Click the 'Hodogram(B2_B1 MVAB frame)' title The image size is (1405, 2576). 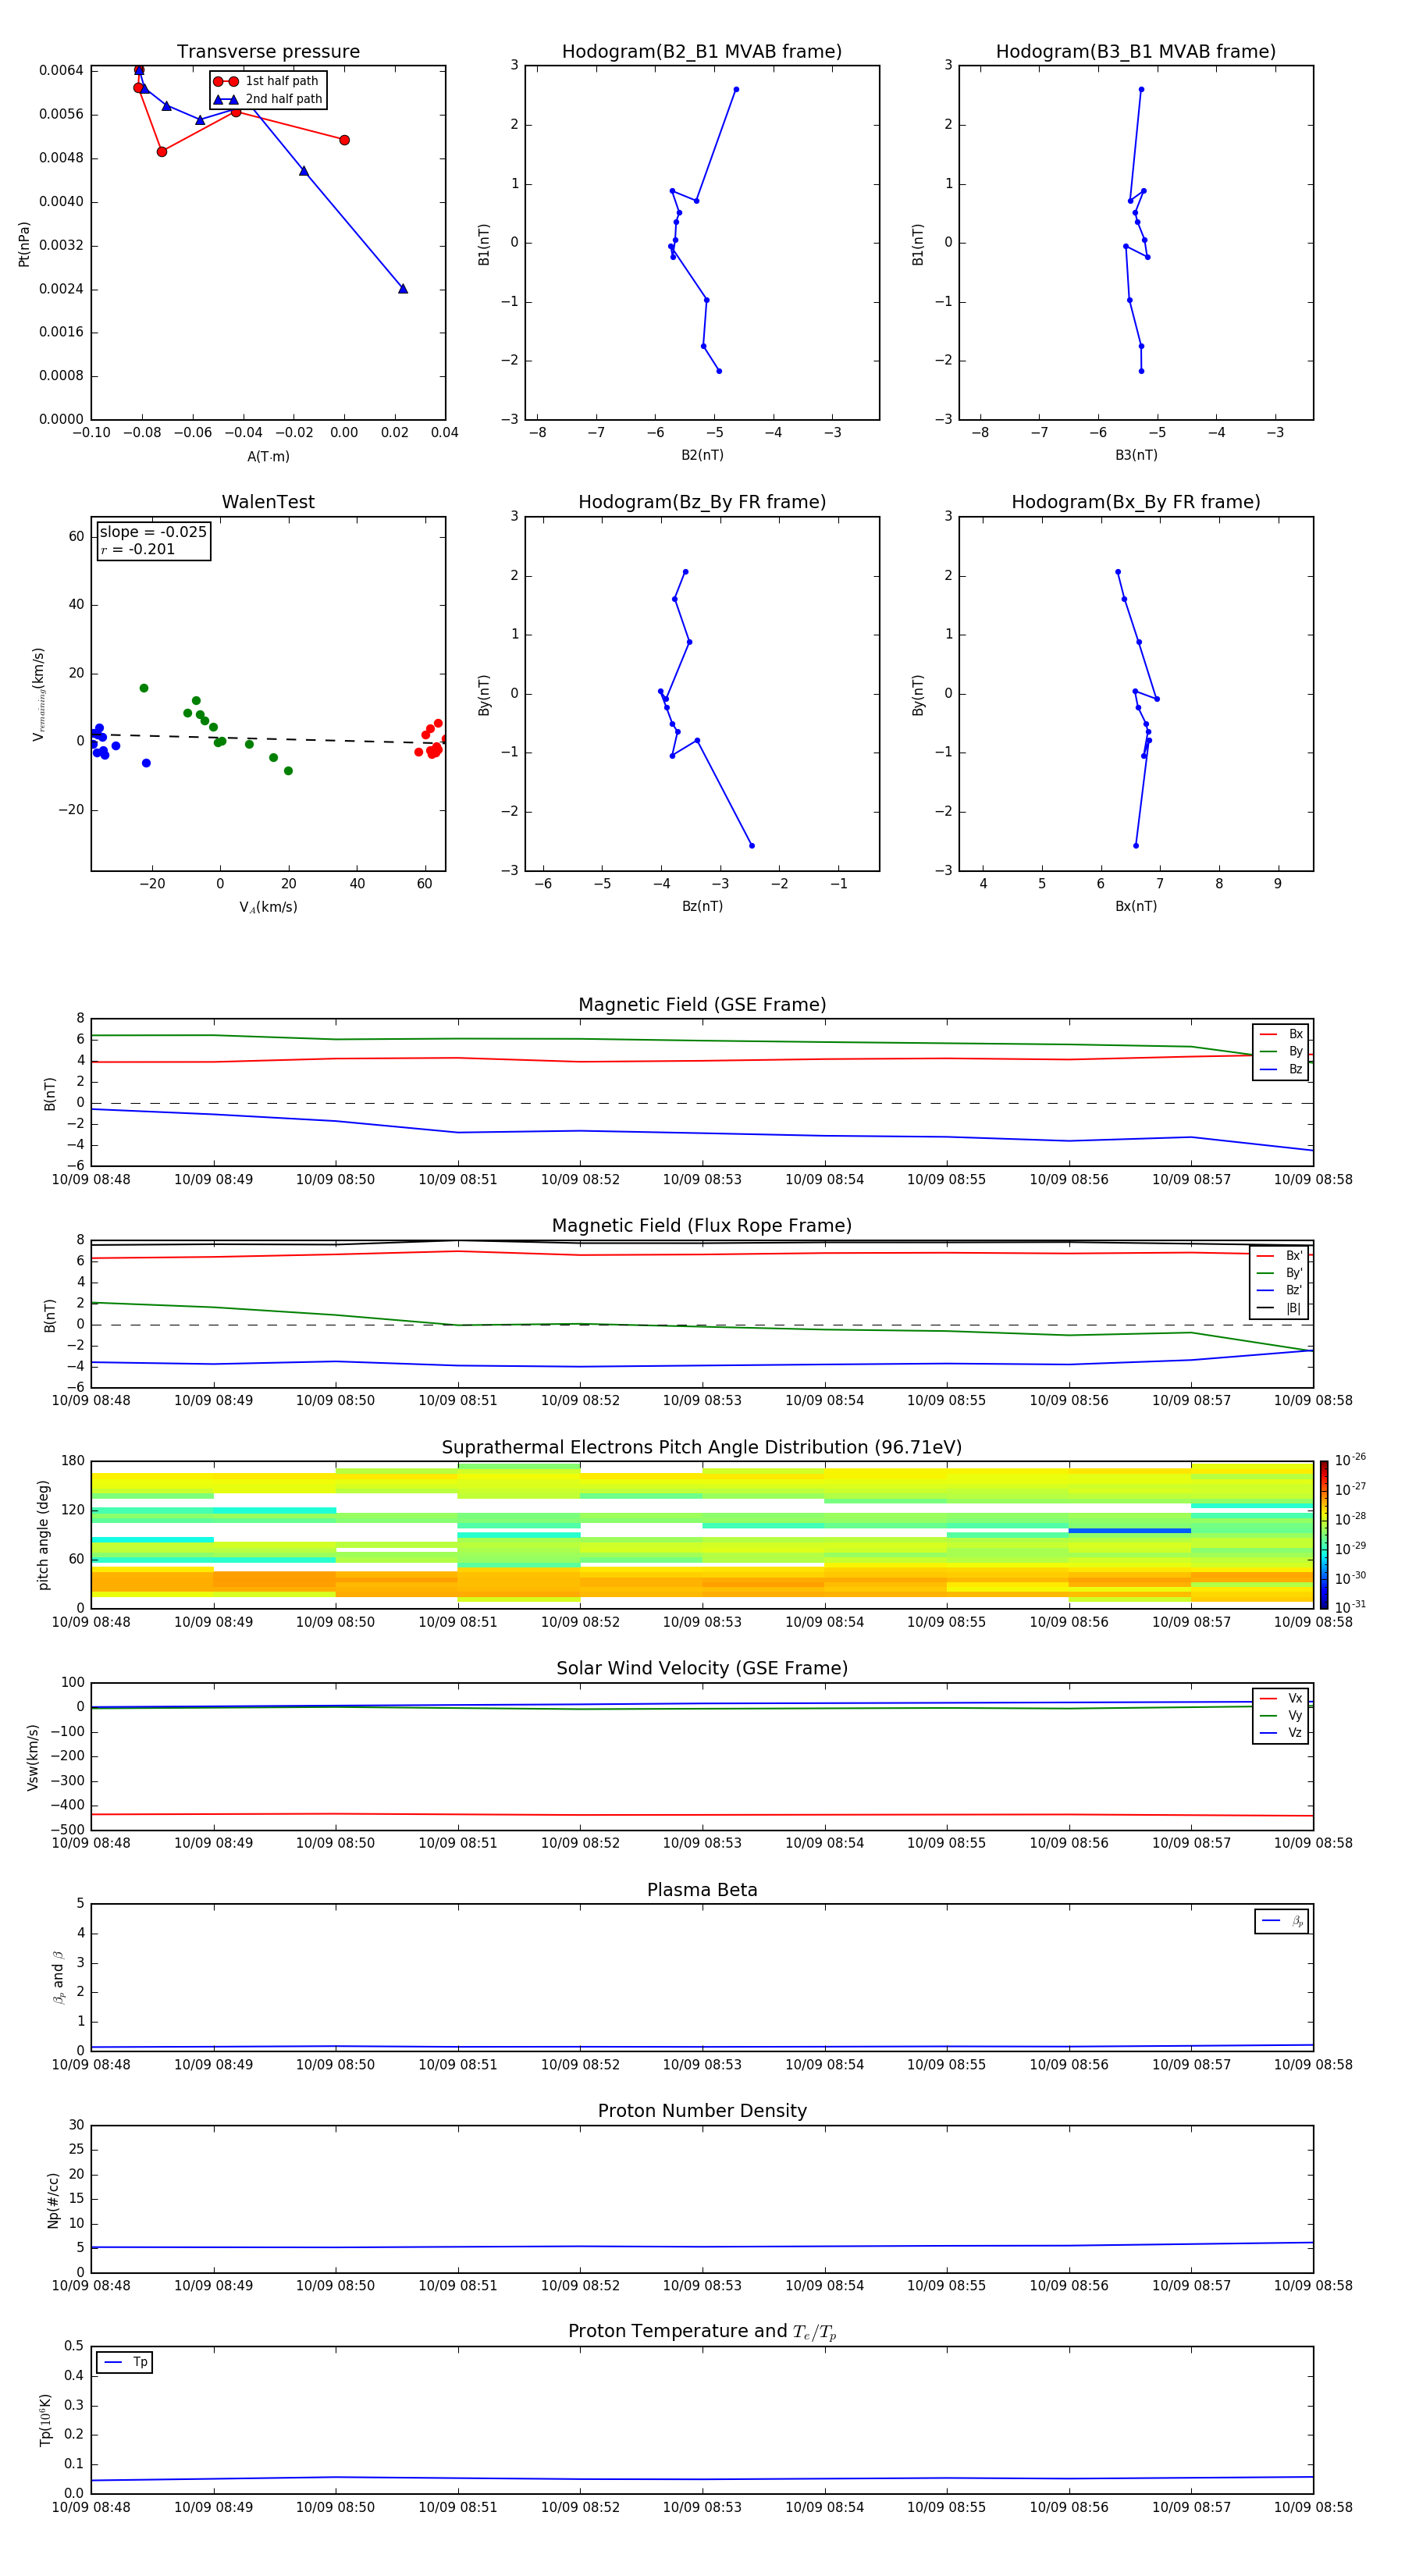pos(702,52)
